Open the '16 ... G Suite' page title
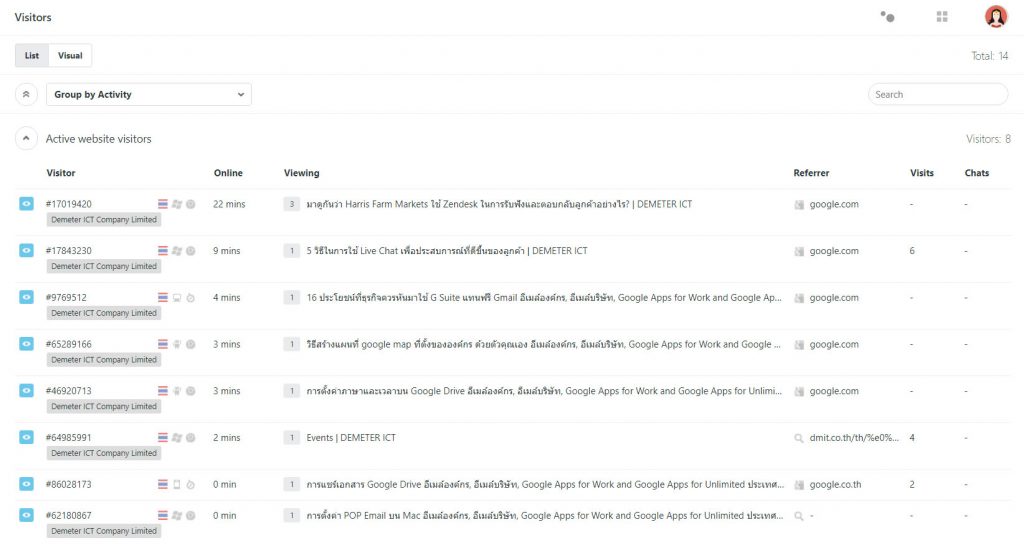 pos(543,297)
